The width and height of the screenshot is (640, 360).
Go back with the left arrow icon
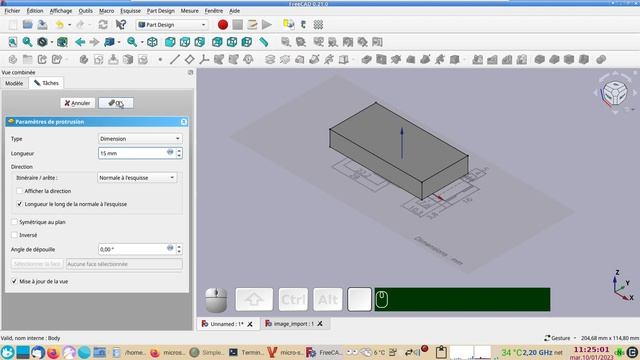click(80, 42)
